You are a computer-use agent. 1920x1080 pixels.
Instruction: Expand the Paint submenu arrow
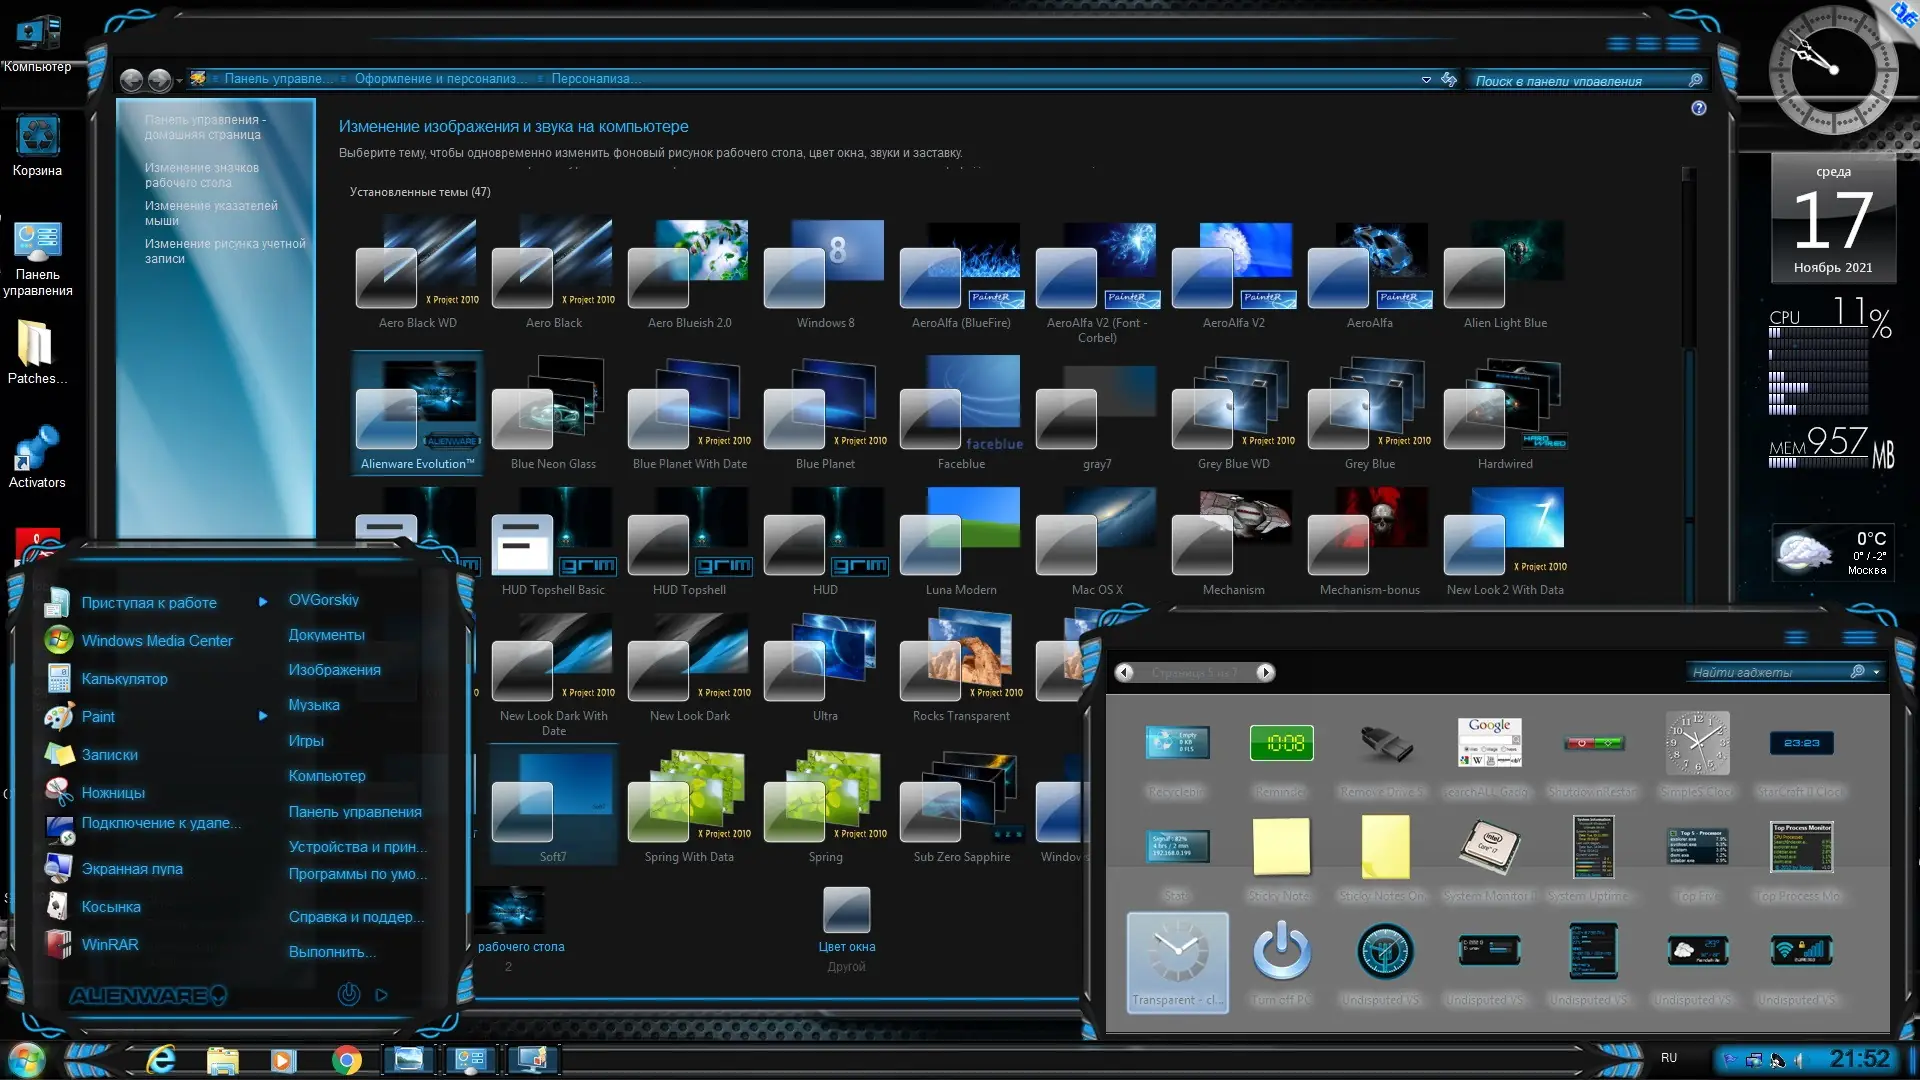pos(263,717)
